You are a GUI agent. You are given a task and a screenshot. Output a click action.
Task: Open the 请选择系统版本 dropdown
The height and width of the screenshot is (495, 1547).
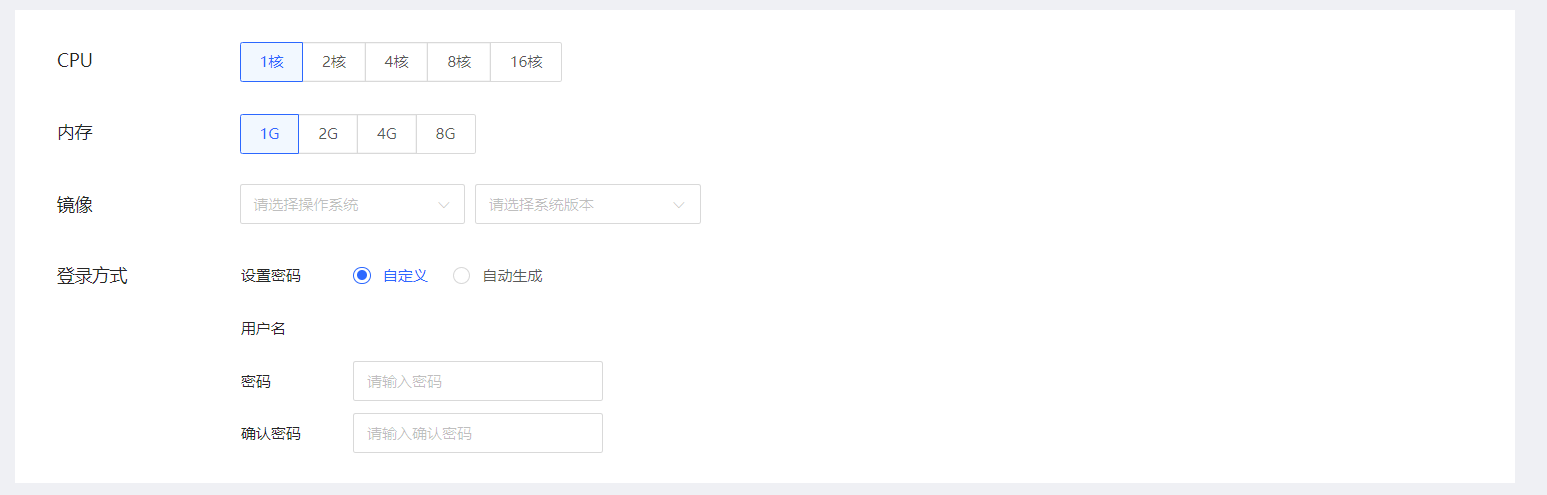pos(588,204)
